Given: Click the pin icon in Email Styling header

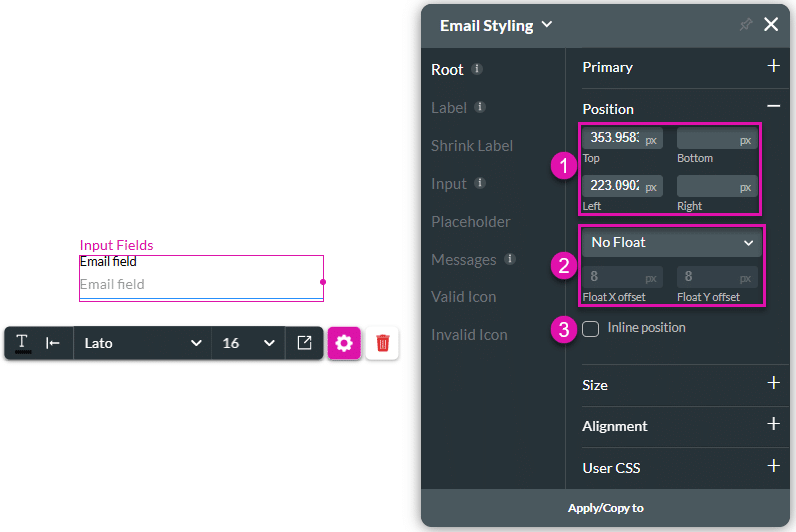Looking at the screenshot, I should (745, 25).
